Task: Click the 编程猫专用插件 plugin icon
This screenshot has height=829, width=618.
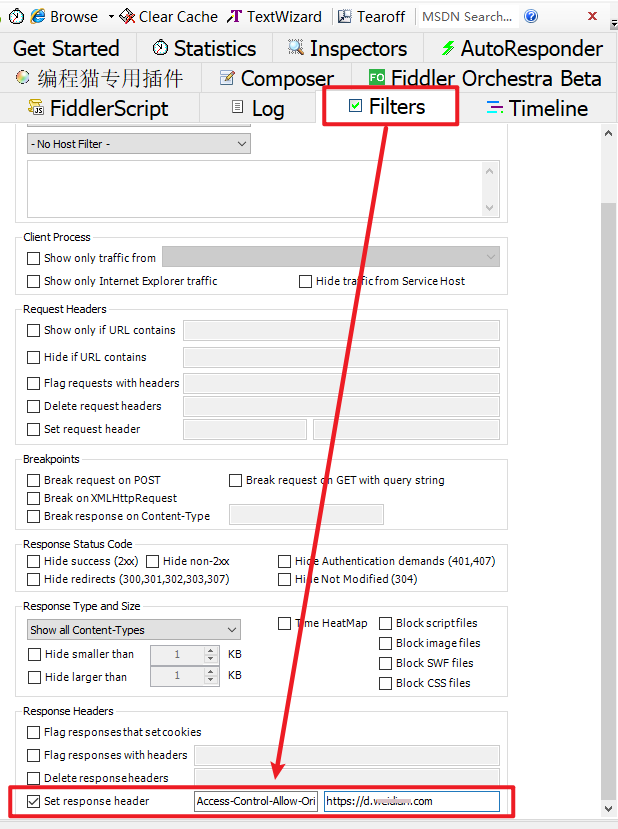Action: [x=23, y=78]
